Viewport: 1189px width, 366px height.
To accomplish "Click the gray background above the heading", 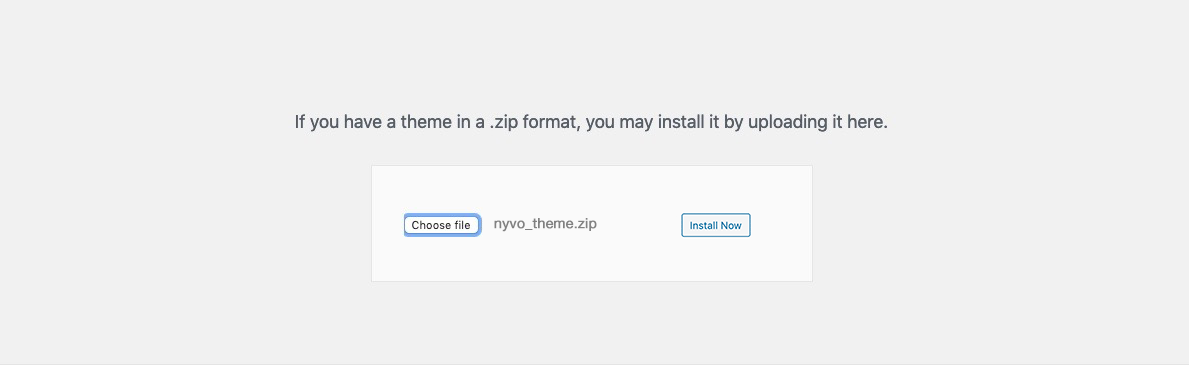I will tap(591, 53).
